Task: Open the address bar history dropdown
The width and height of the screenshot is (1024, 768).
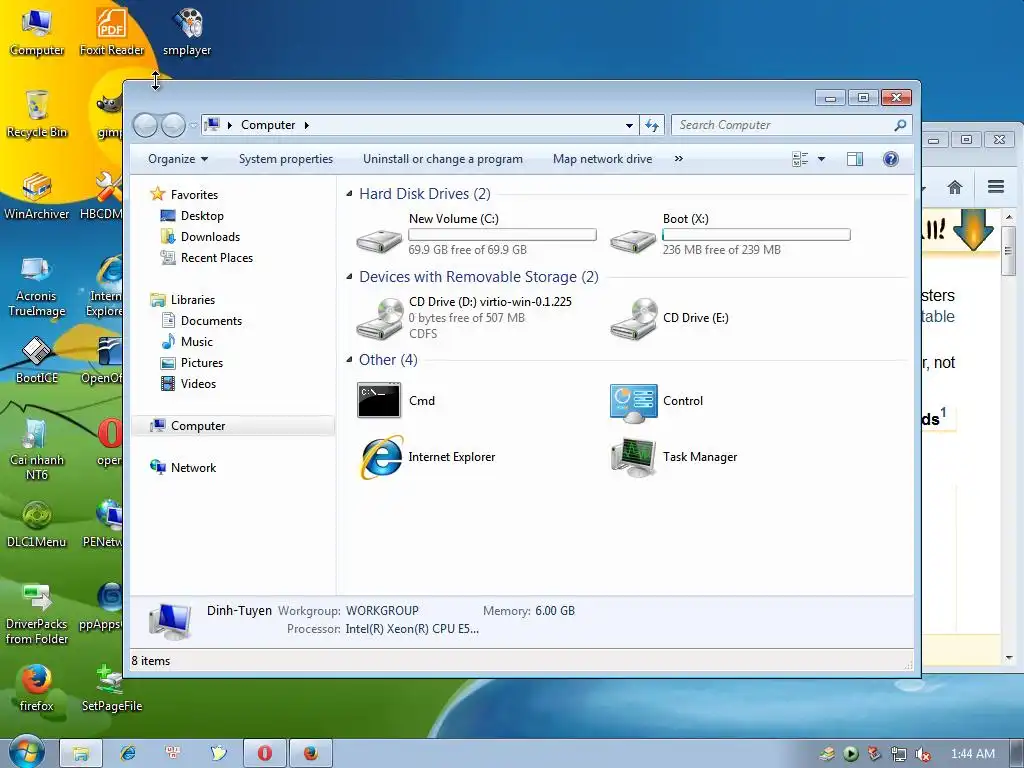Action: 629,125
